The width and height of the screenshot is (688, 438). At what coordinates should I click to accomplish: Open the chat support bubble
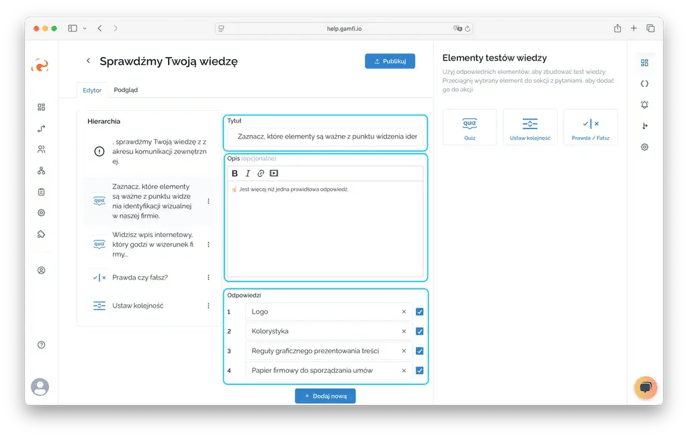[x=645, y=388]
